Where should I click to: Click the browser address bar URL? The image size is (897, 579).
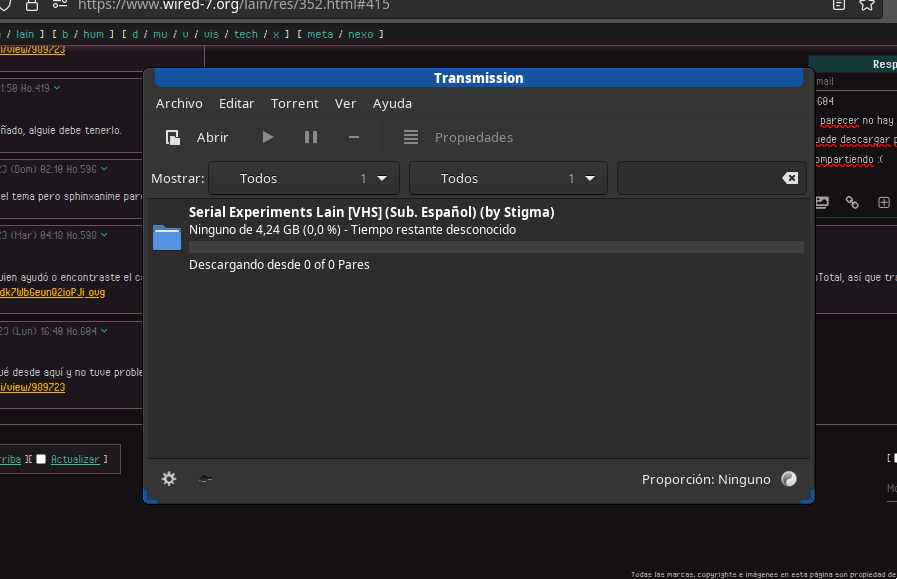point(233,6)
